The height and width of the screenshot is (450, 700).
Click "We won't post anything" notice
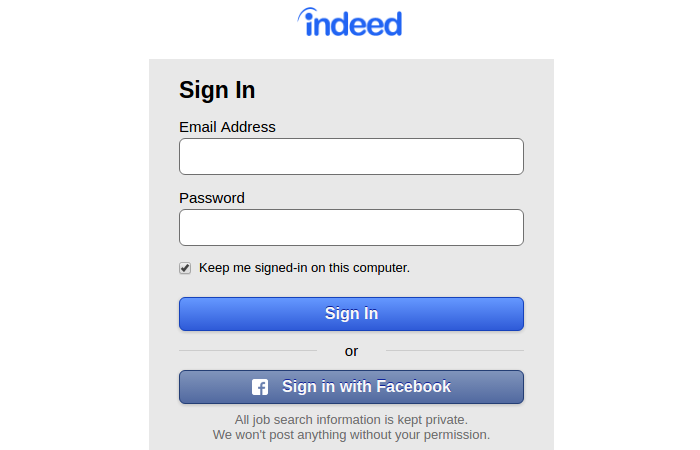(x=351, y=435)
